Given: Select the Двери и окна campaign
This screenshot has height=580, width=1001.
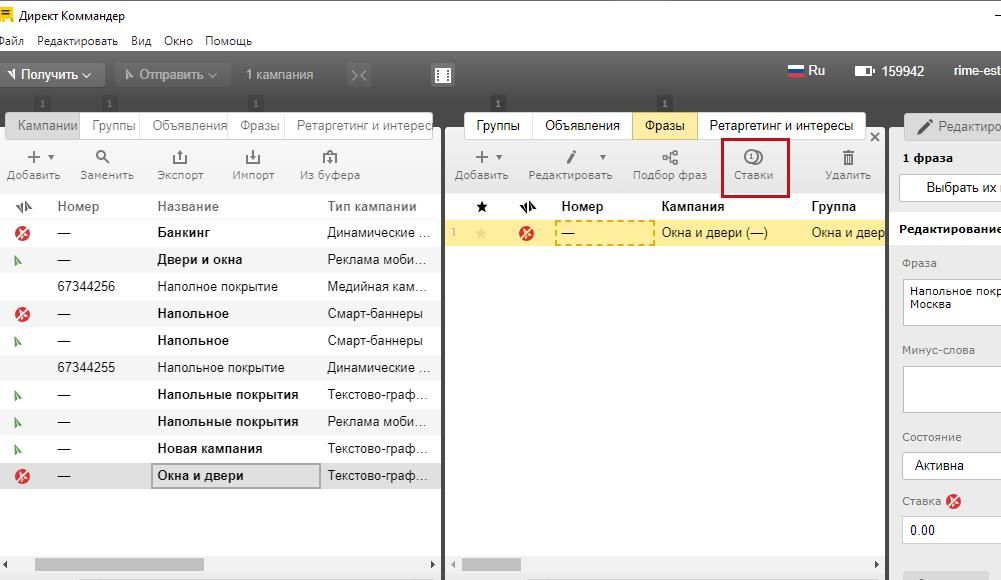Looking at the screenshot, I should 220,260.
